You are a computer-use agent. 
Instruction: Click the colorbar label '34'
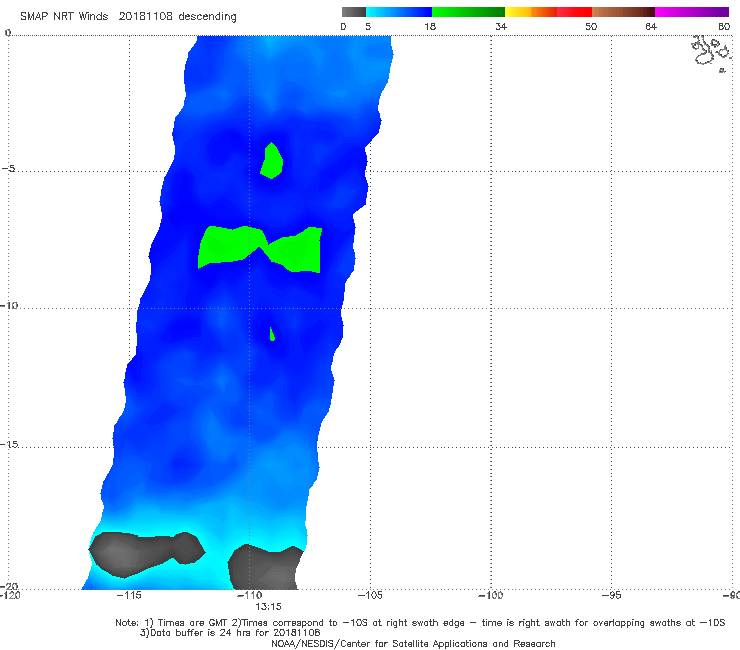coord(501,26)
